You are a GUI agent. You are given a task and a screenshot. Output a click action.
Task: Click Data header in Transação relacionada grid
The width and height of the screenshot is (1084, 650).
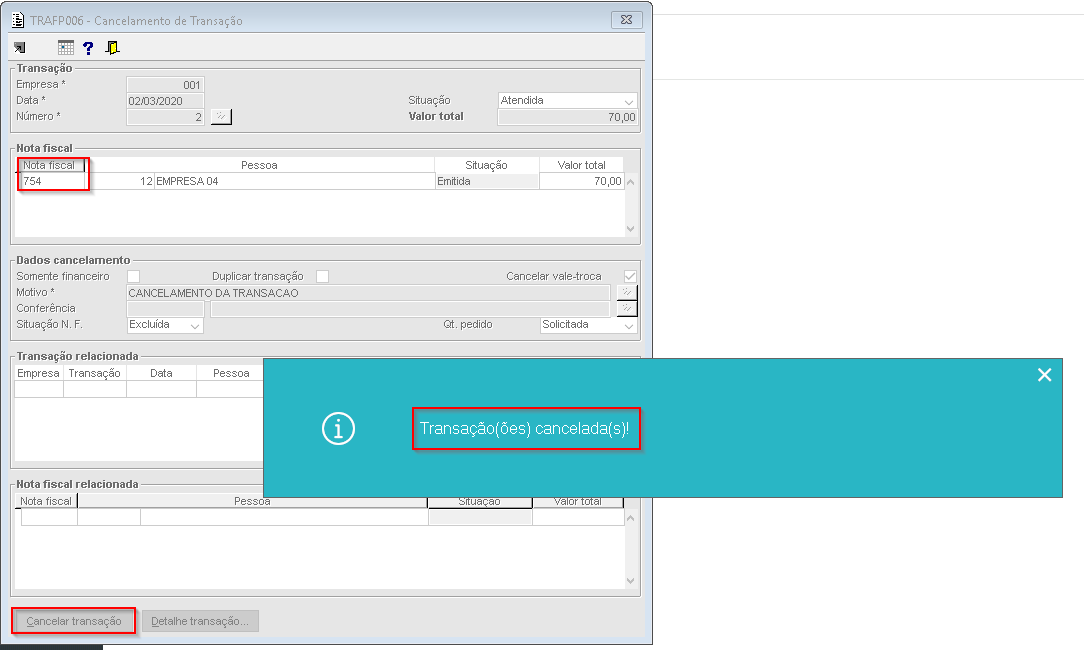click(x=161, y=373)
